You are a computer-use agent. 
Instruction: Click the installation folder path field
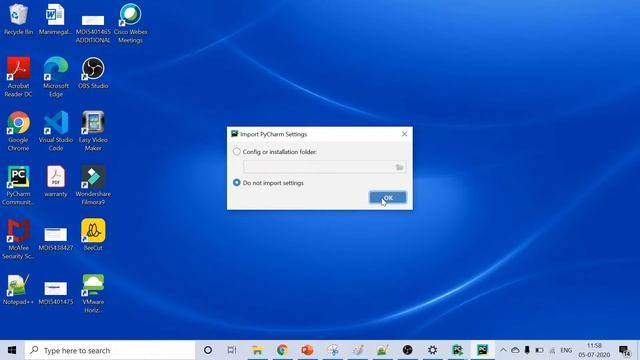[x=324, y=167]
